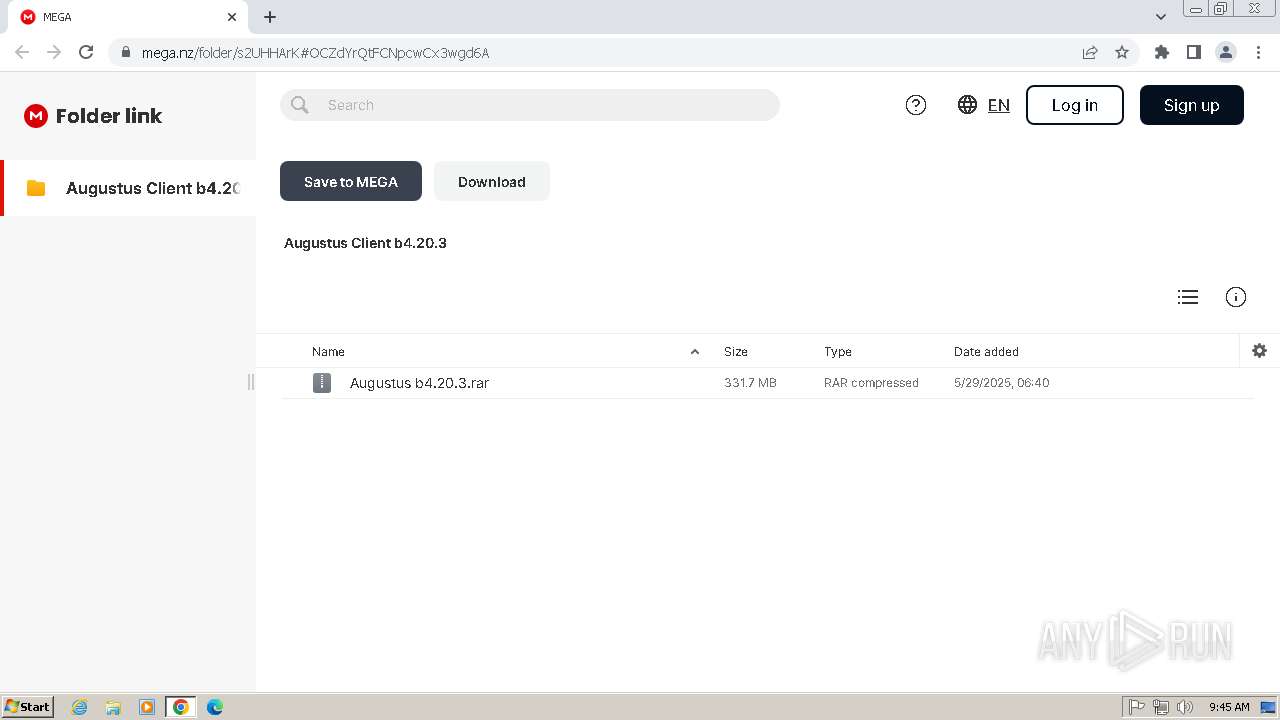Open Internet Explorer from taskbar
1280x720 pixels.
pyautogui.click(x=80, y=707)
